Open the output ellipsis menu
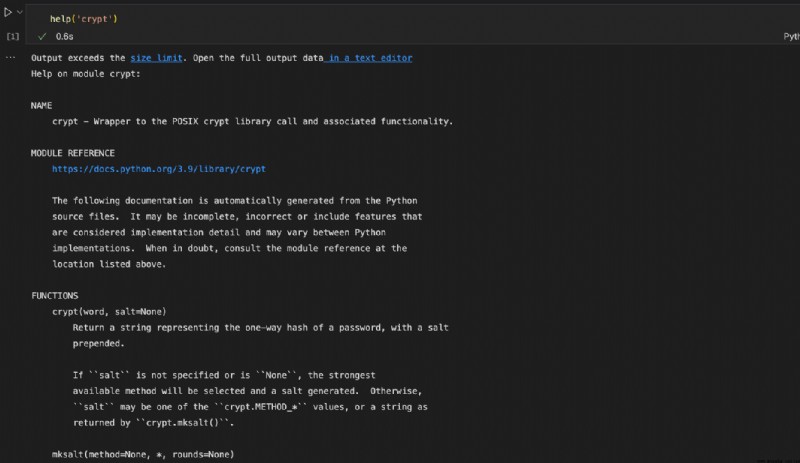 [10, 57]
